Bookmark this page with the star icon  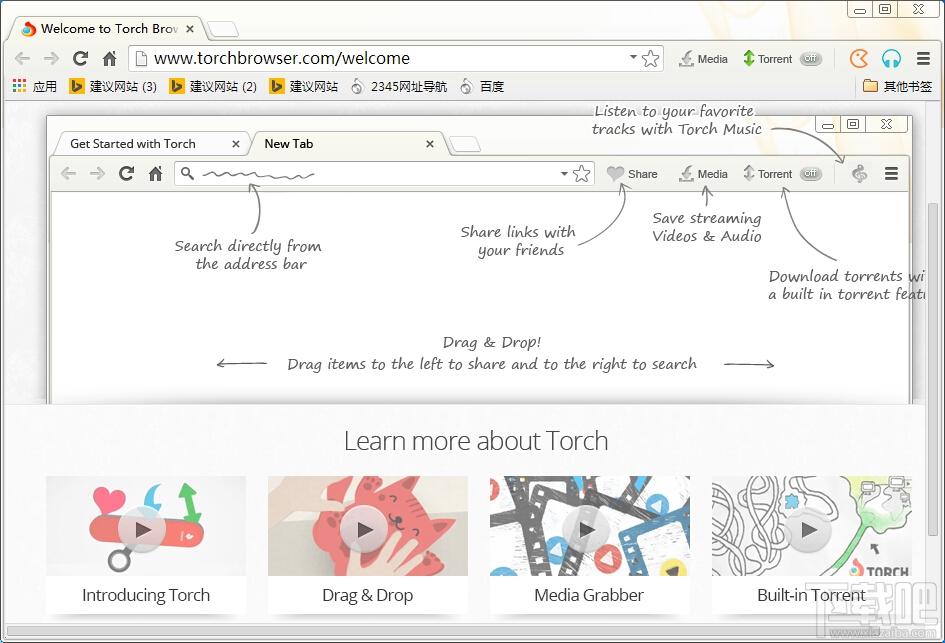coord(650,58)
